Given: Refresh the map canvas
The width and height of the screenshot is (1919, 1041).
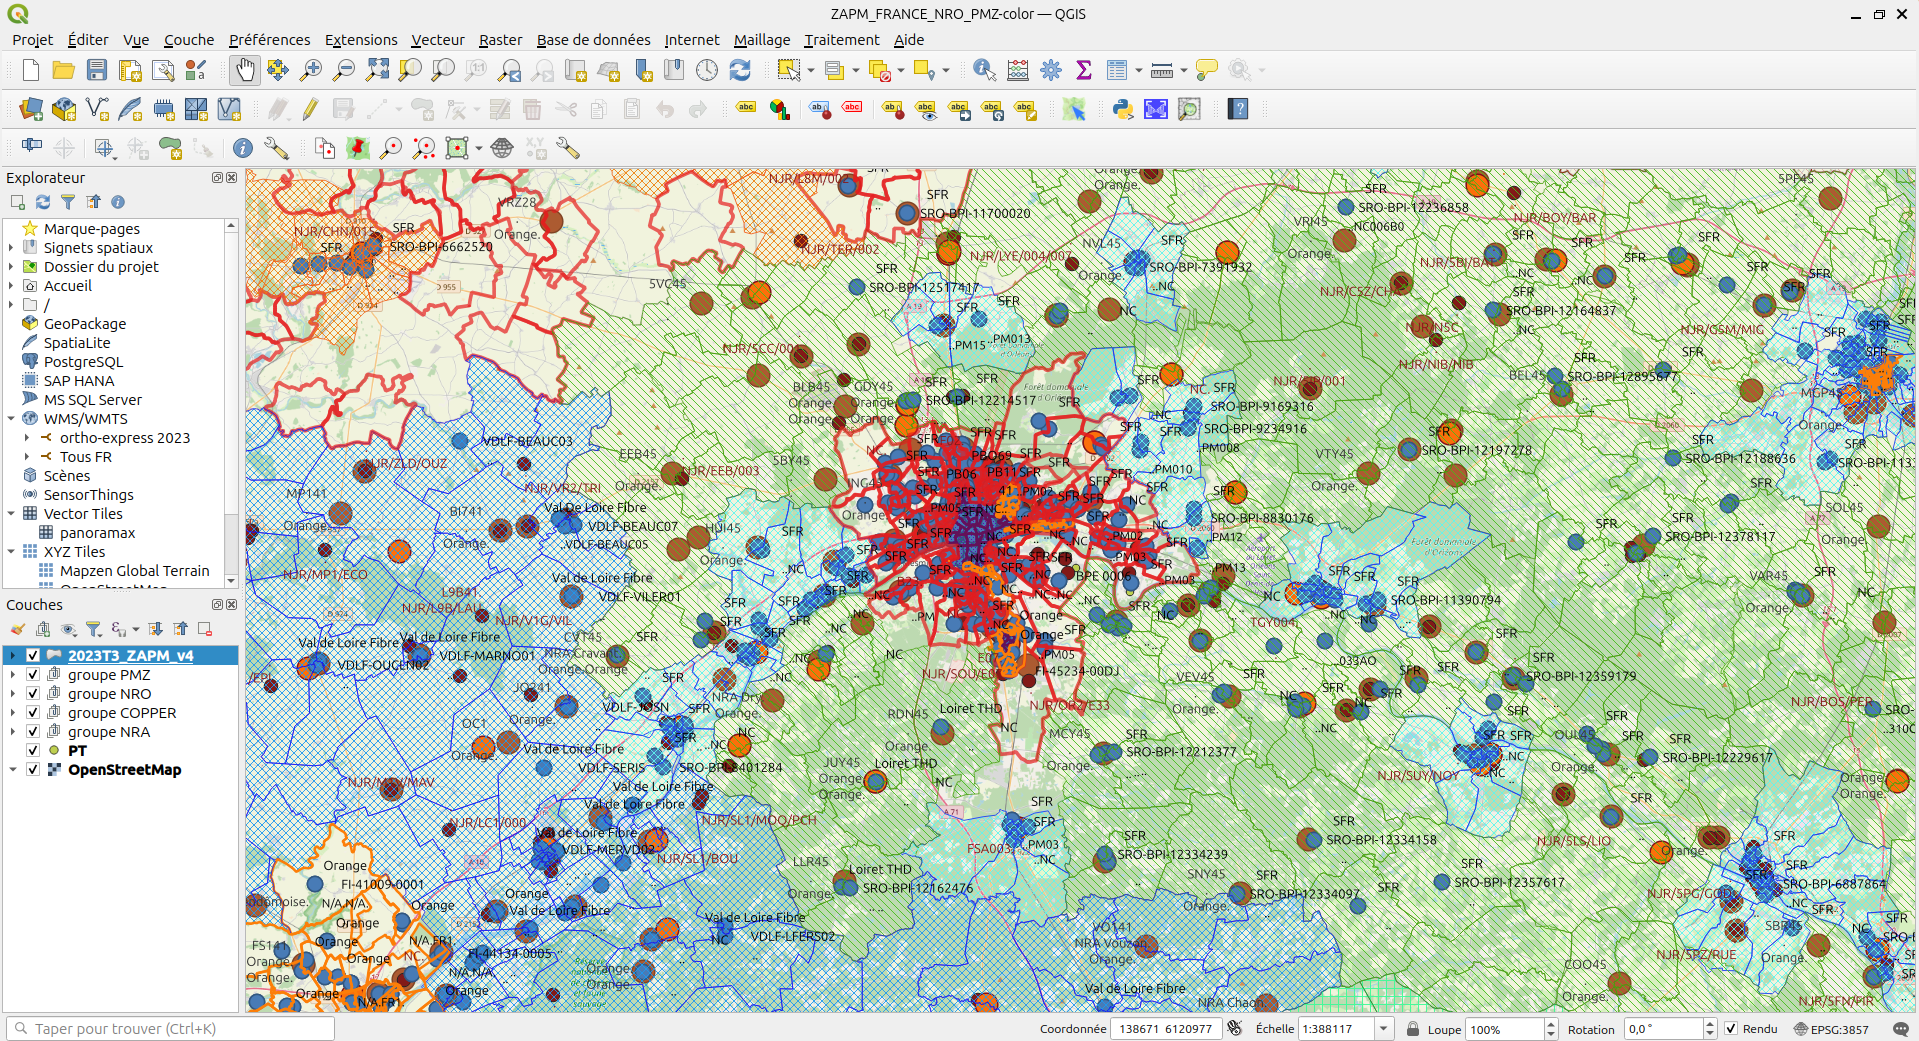Looking at the screenshot, I should [x=740, y=70].
